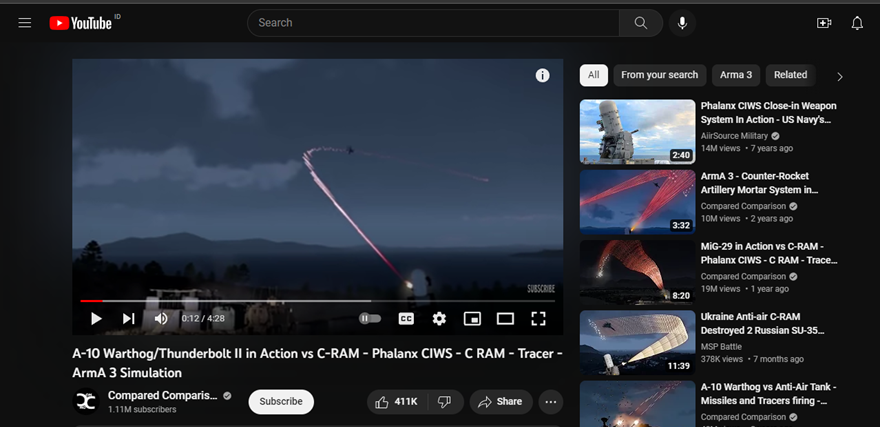
Task: Go to YouTube home via logo
Action: pos(81,23)
